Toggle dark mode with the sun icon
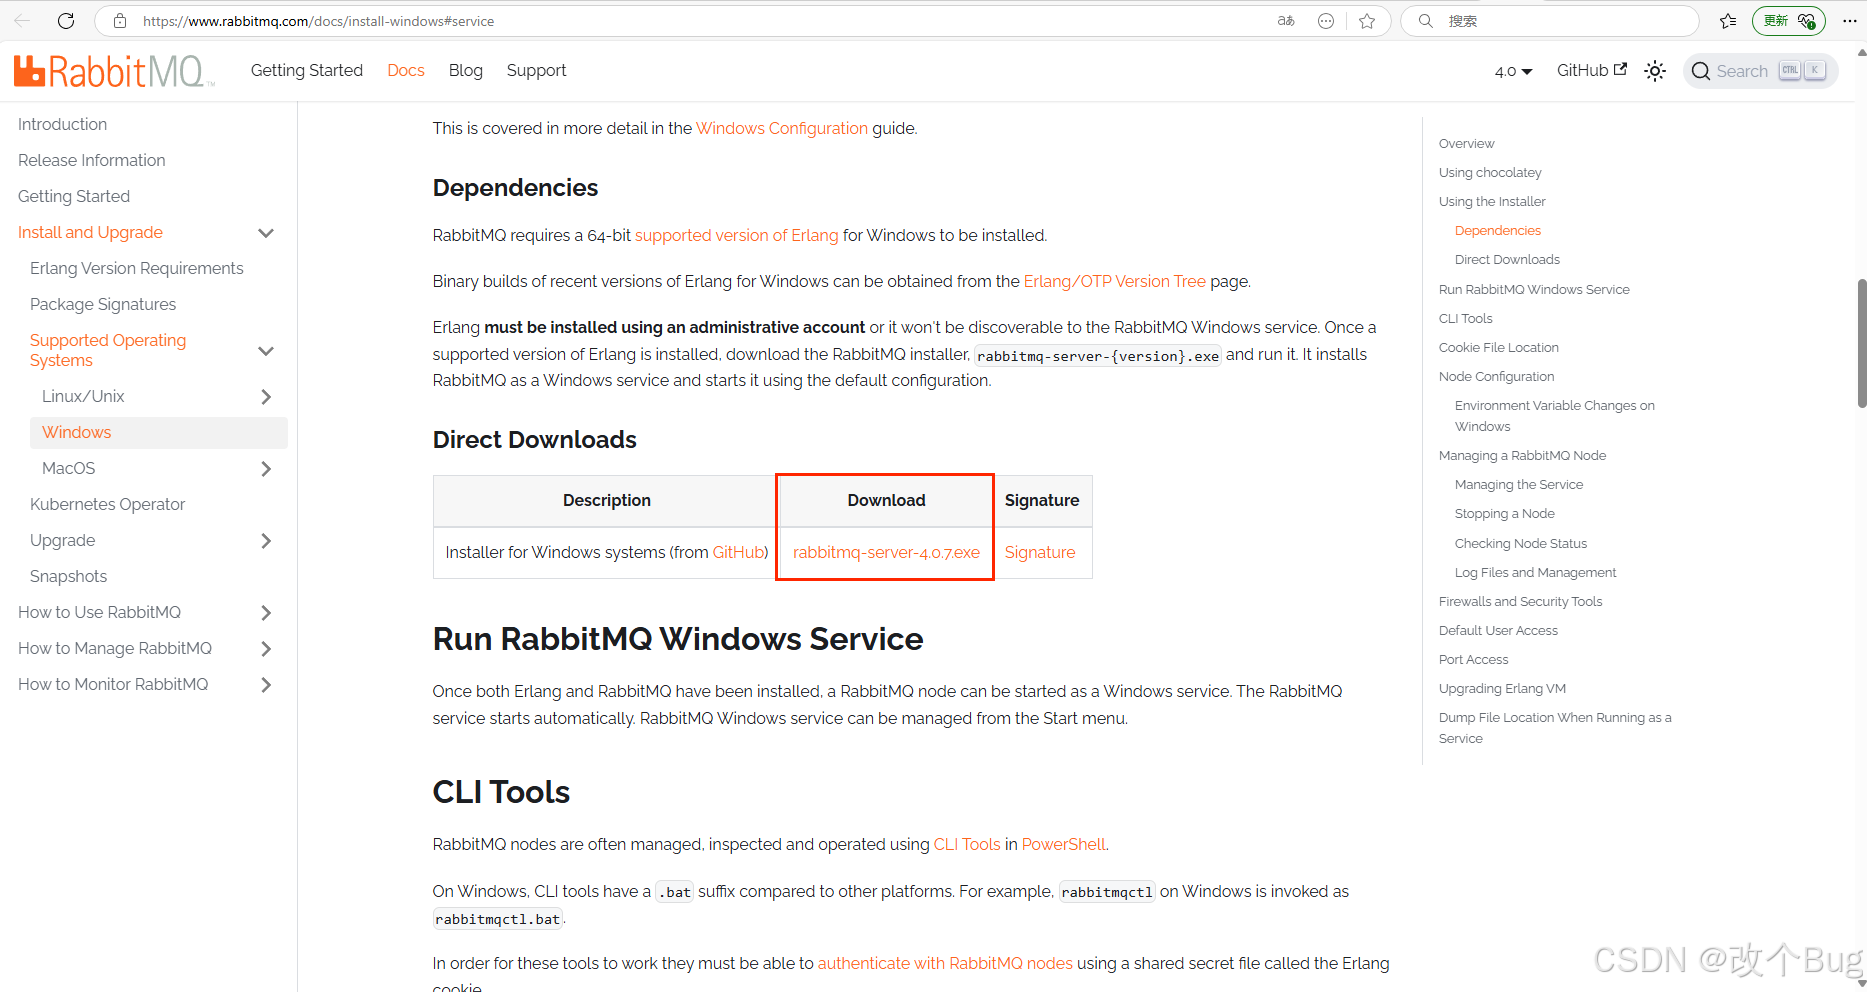1867x992 pixels. click(1654, 70)
